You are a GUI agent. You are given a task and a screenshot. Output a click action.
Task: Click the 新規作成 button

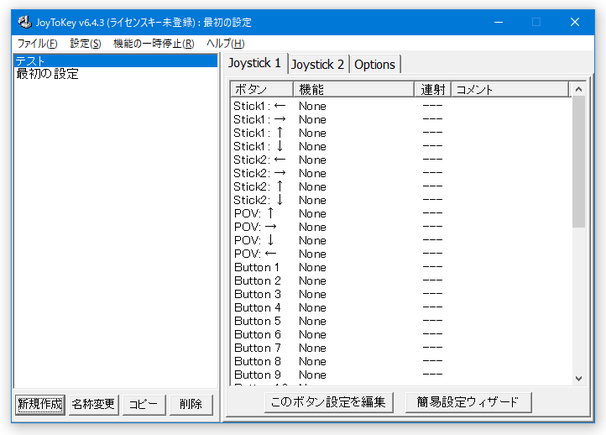pos(40,404)
